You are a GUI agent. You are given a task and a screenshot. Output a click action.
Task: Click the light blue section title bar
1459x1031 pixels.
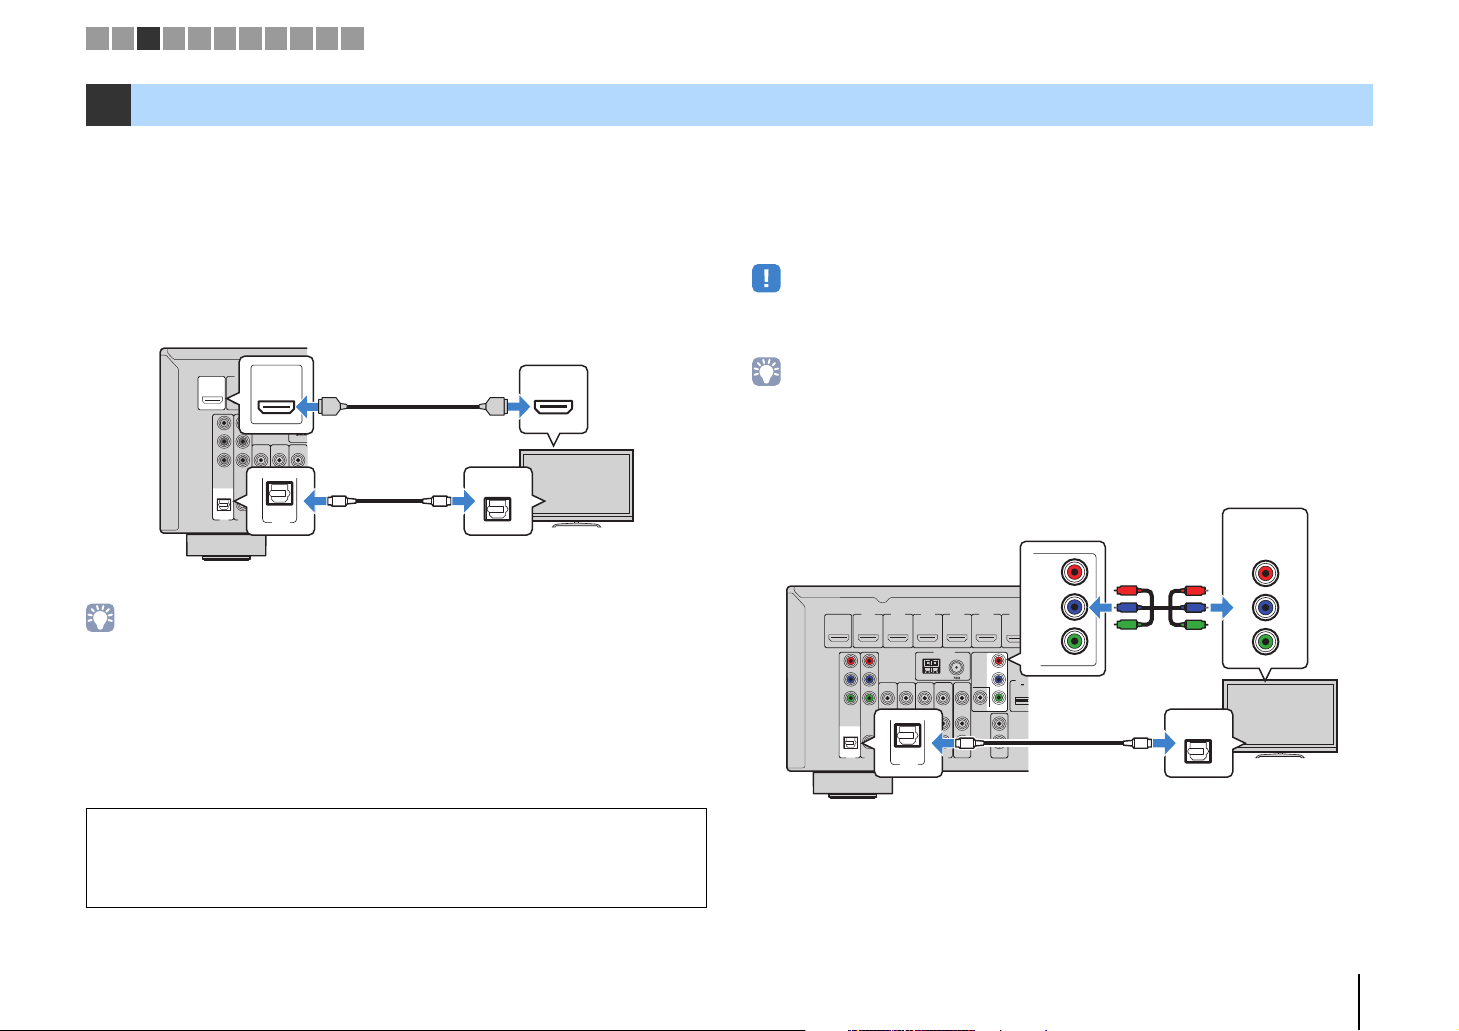click(x=752, y=105)
